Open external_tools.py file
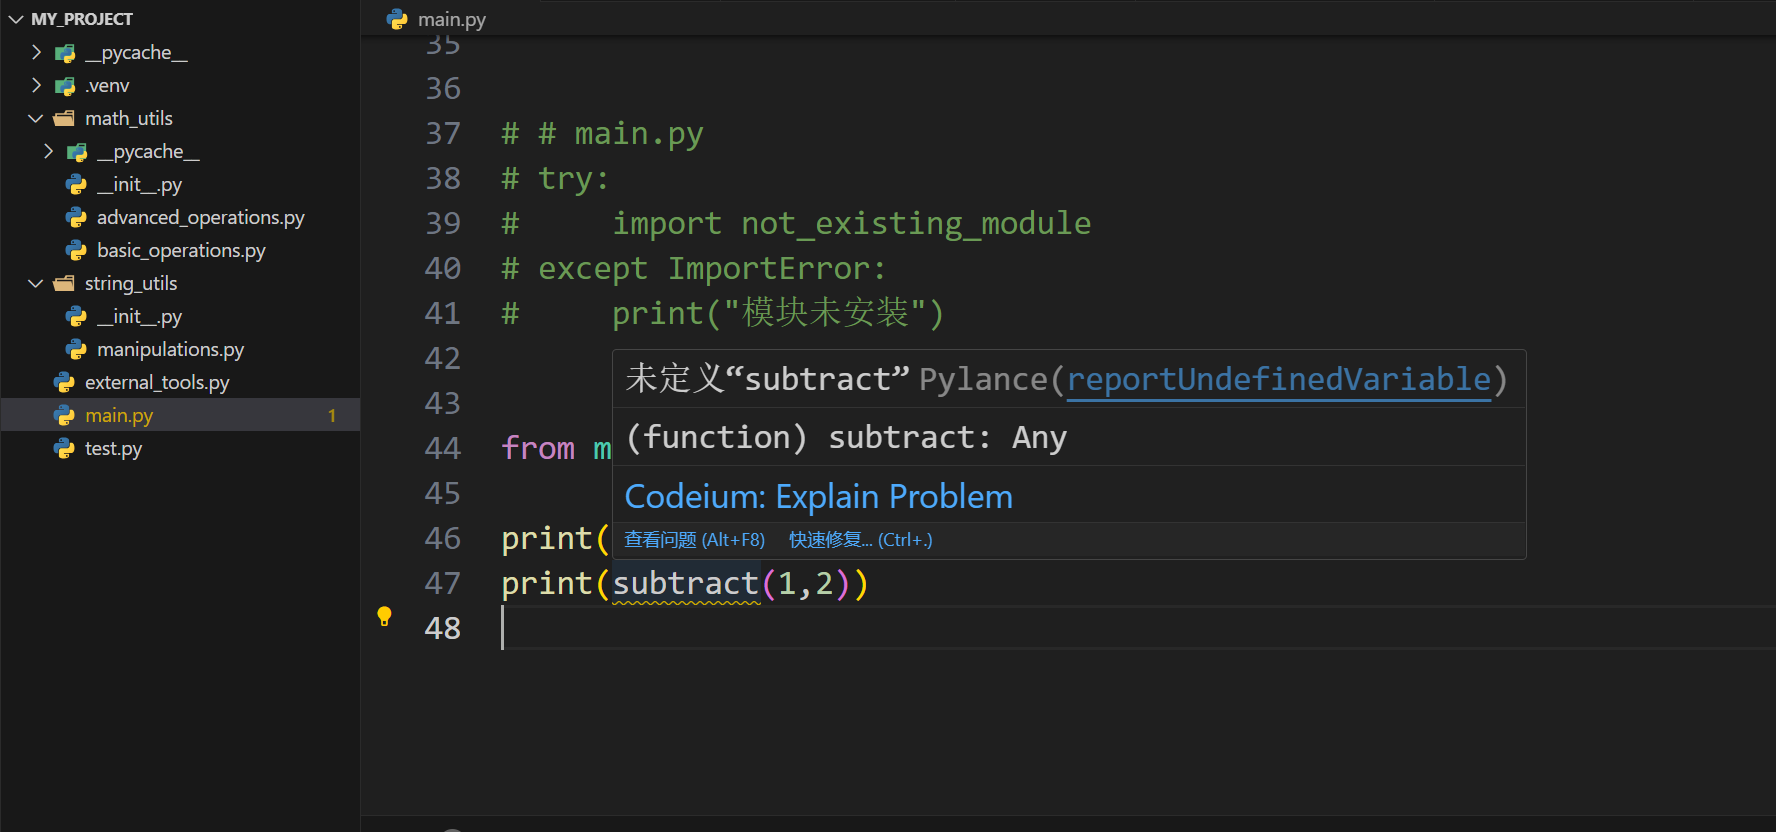This screenshot has width=1776, height=832. click(157, 382)
